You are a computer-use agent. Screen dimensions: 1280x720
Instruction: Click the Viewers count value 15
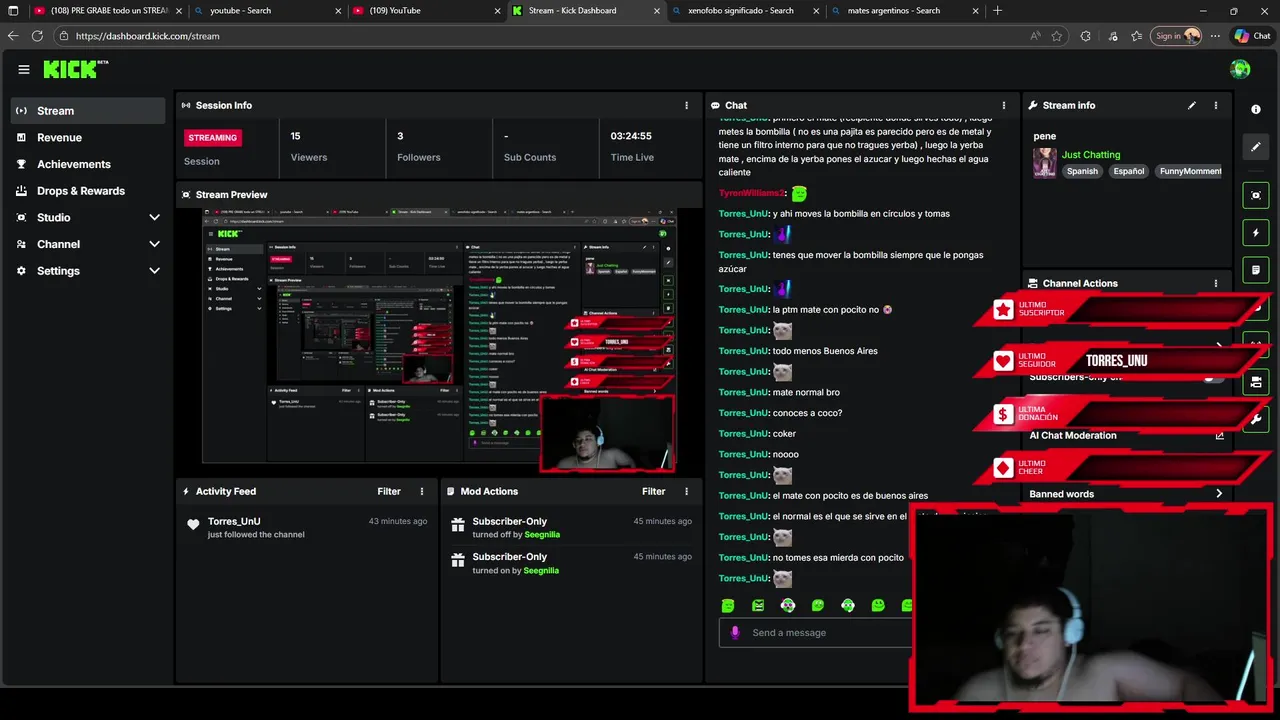click(x=295, y=136)
